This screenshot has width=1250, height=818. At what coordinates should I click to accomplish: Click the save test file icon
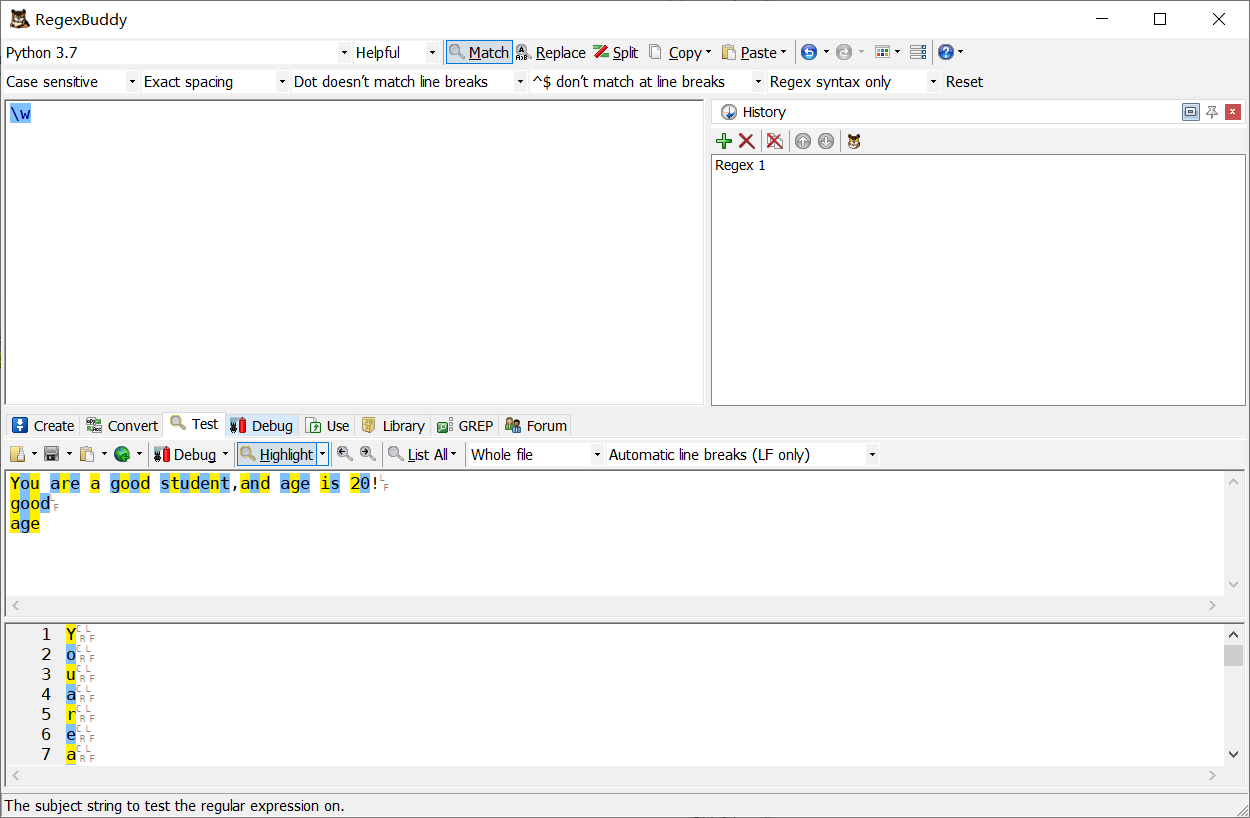coord(52,454)
